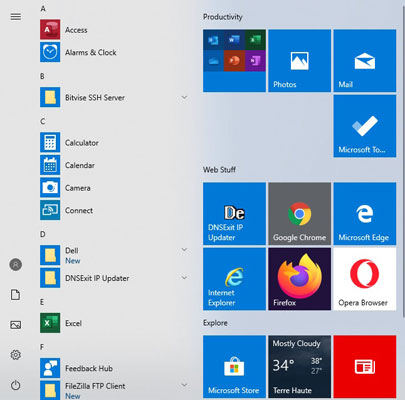The width and height of the screenshot is (405, 400).
Task: Launch Access from the app list
Action: (x=114, y=30)
